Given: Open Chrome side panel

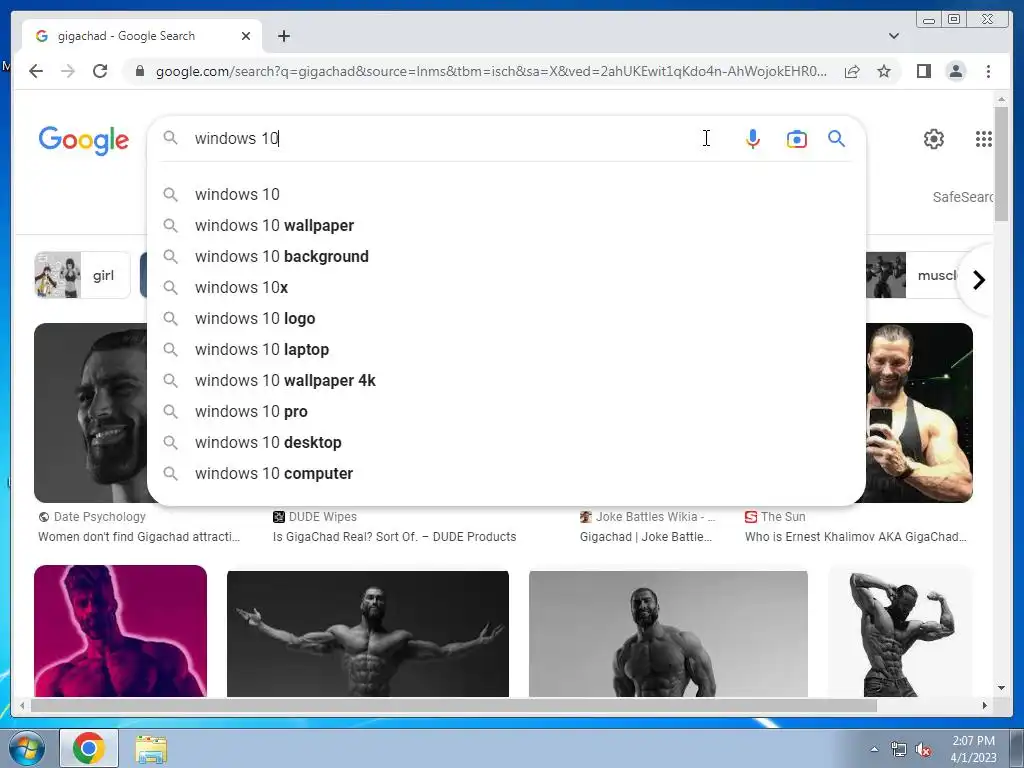Looking at the screenshot, I should (x=923, y=71).
